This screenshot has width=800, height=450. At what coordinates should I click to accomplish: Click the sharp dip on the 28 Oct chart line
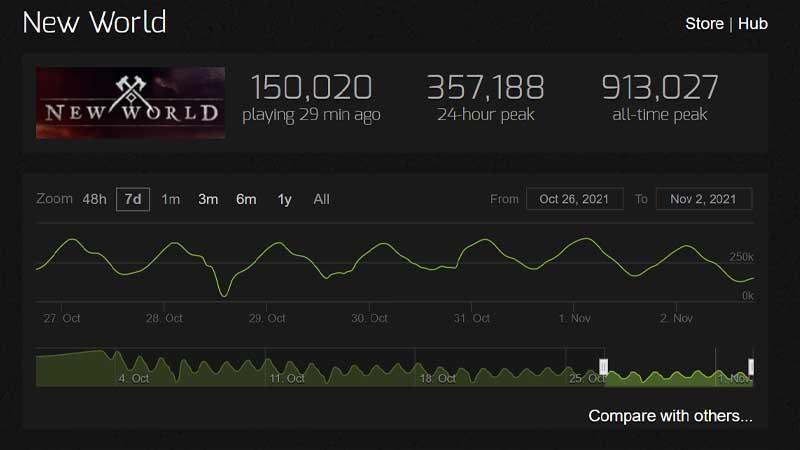[x=223, y=294]
